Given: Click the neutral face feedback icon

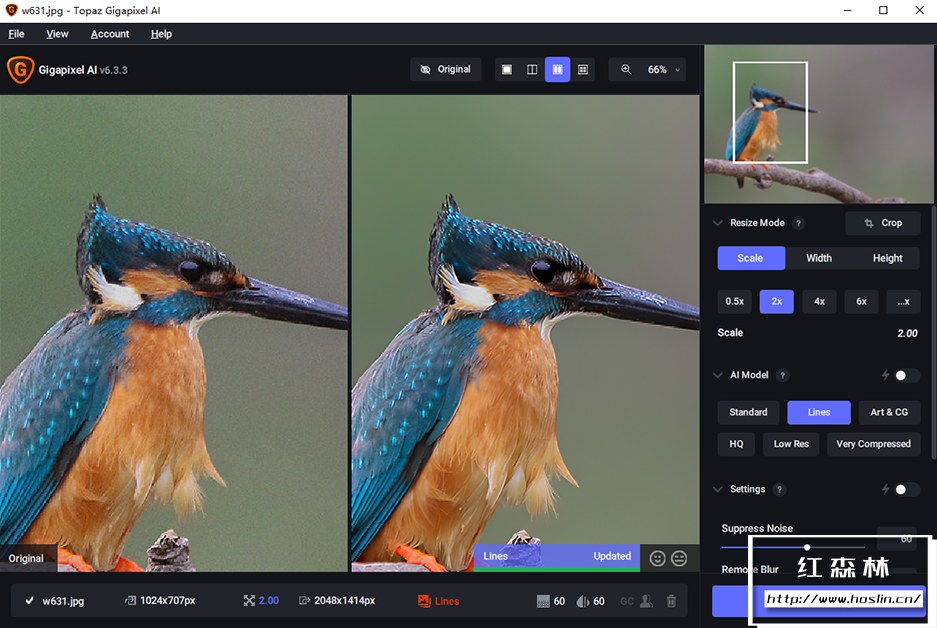Looking at the screenshot, I should [679, 558].
